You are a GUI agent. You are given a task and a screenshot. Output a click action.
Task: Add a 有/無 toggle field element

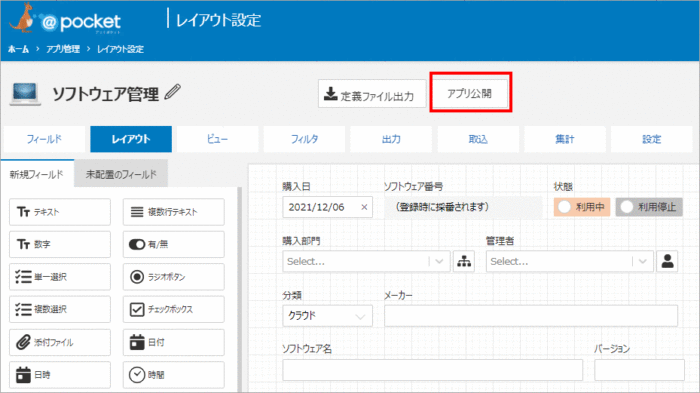[174, 244]
